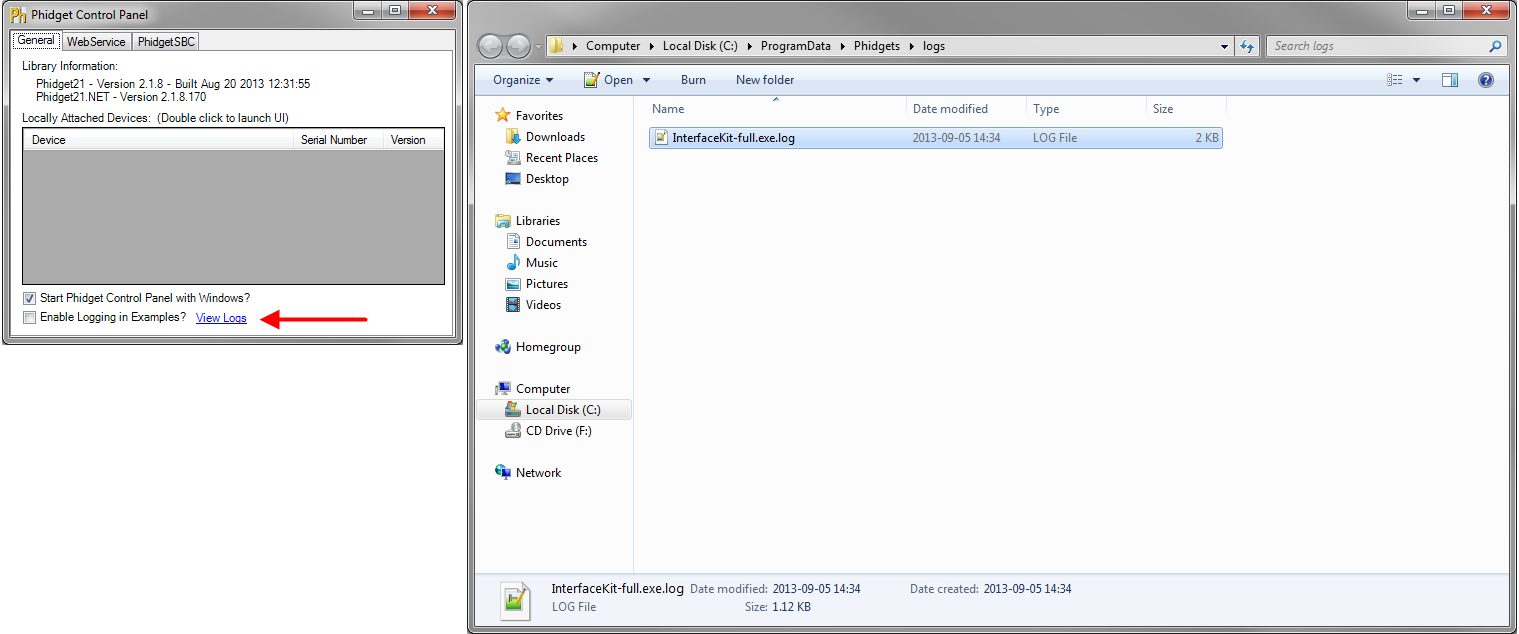
Task: Click the CD Drive (F:) icon
Action: point(513,431)
